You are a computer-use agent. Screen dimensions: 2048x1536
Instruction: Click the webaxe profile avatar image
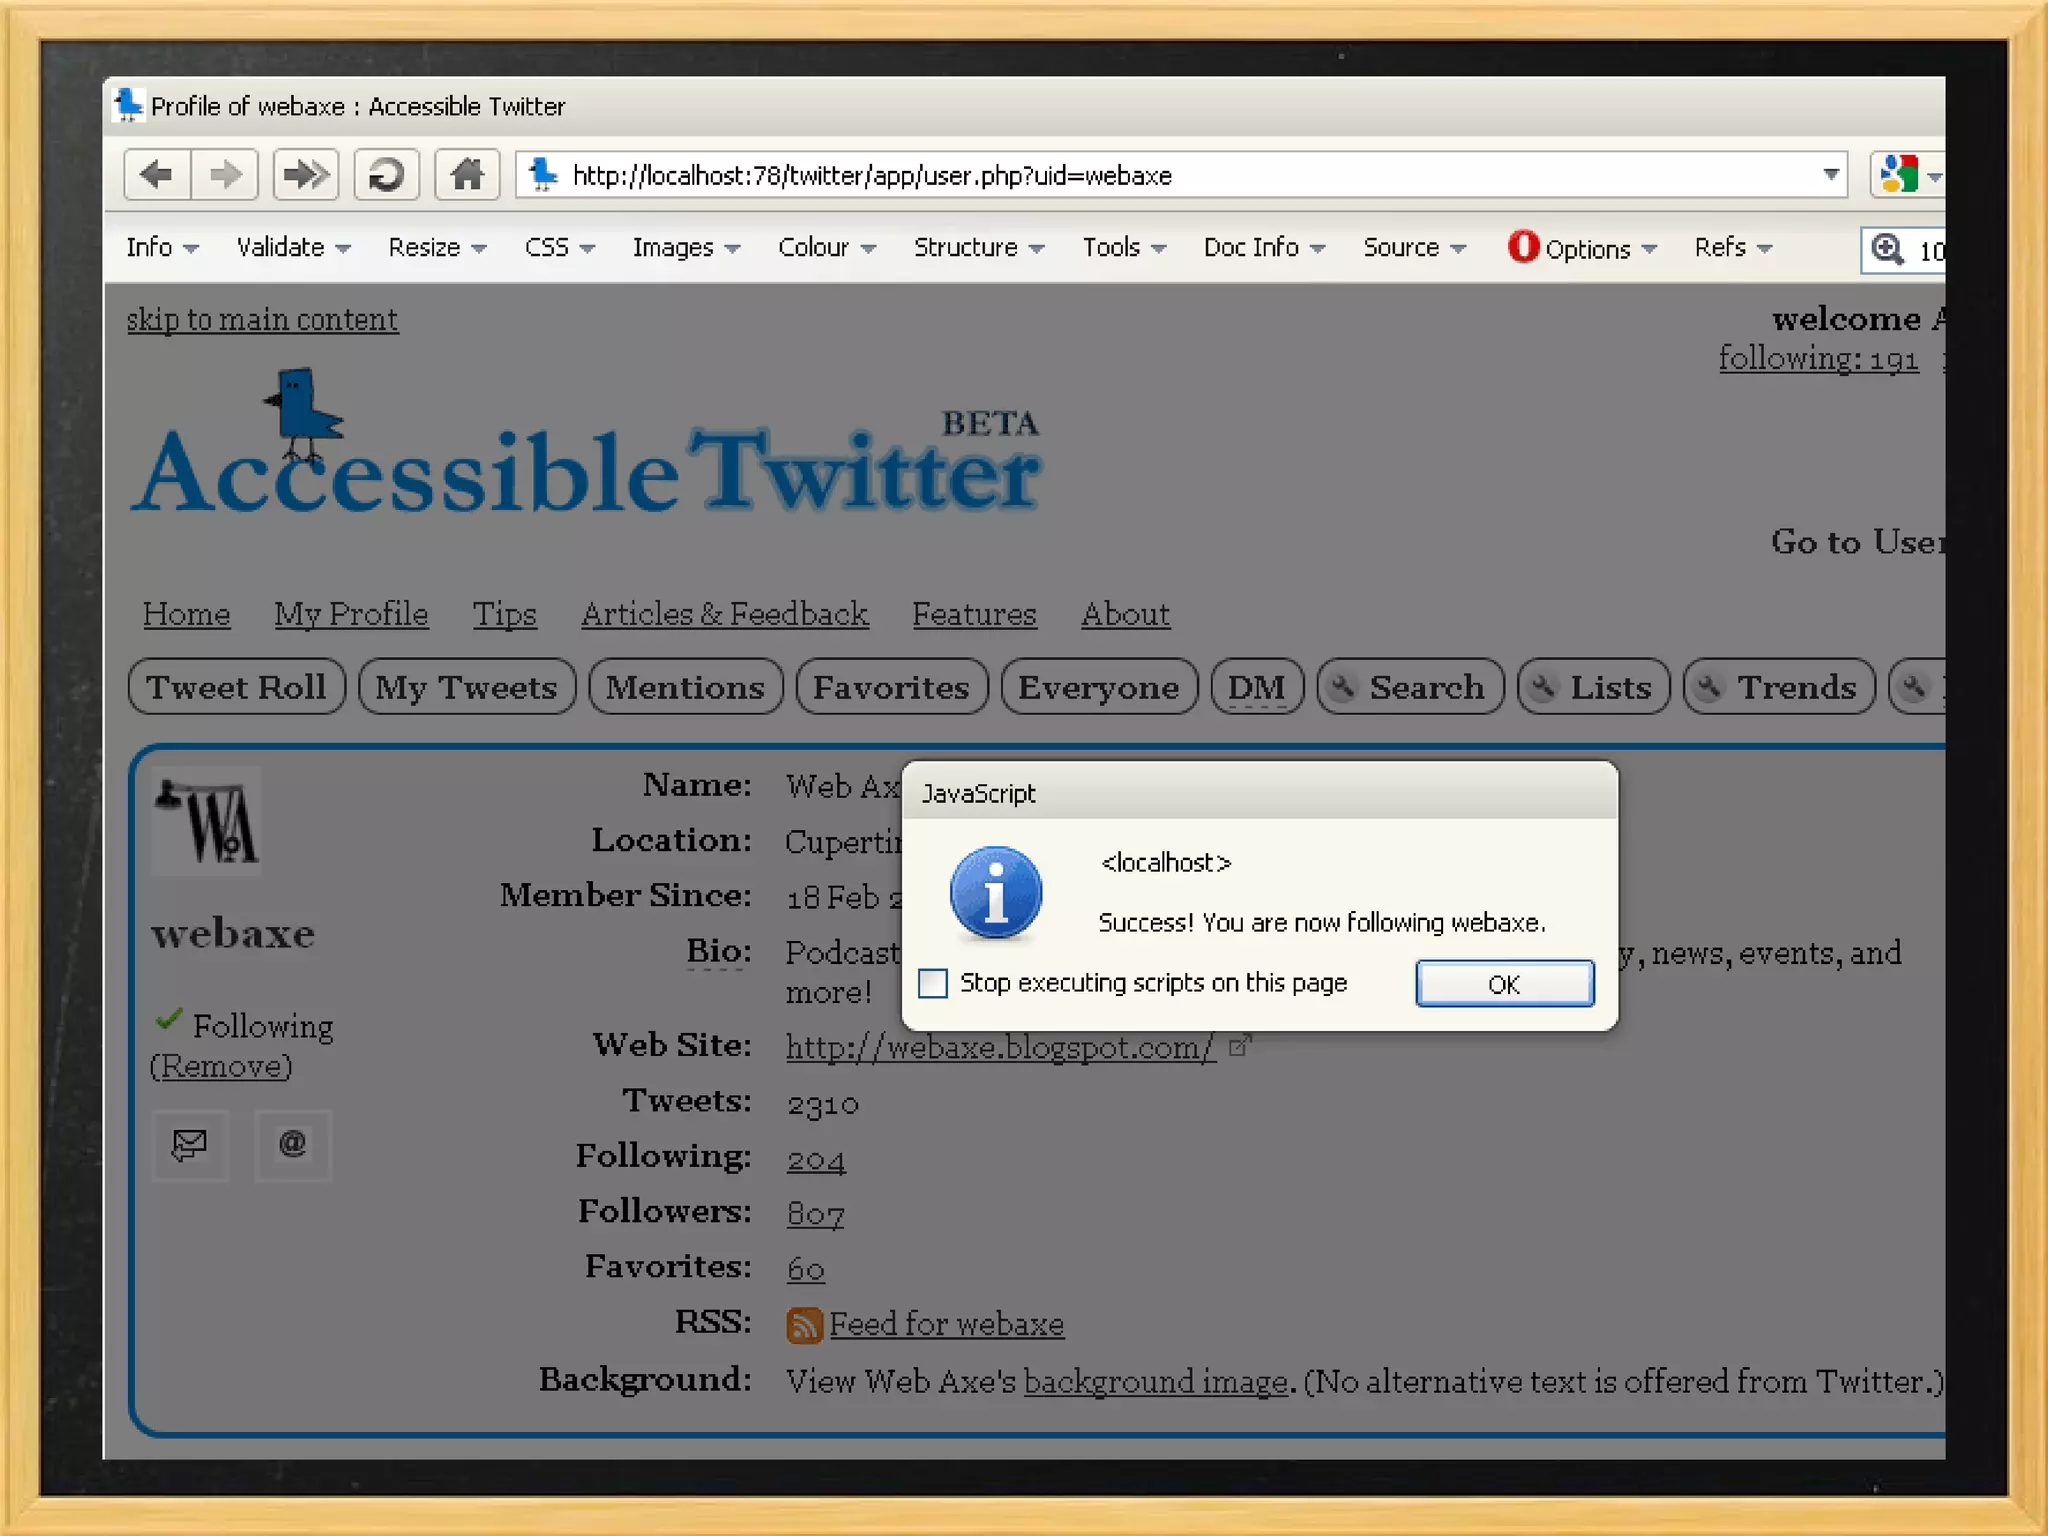(x=206, y=821)
